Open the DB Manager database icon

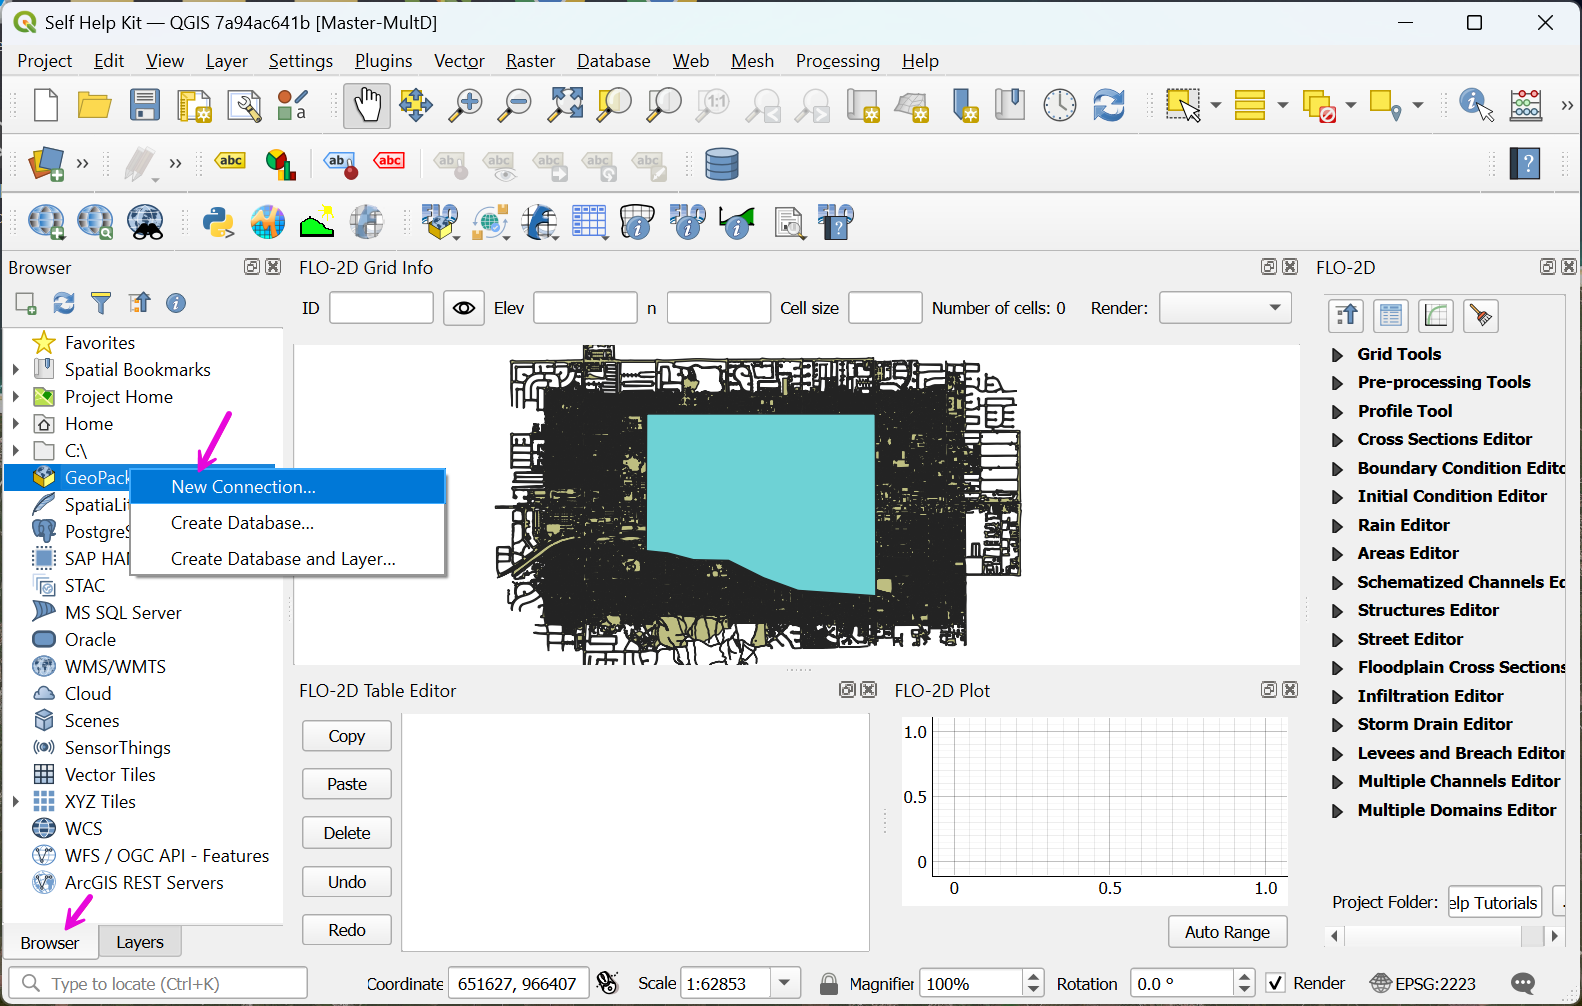pos(721,164)
